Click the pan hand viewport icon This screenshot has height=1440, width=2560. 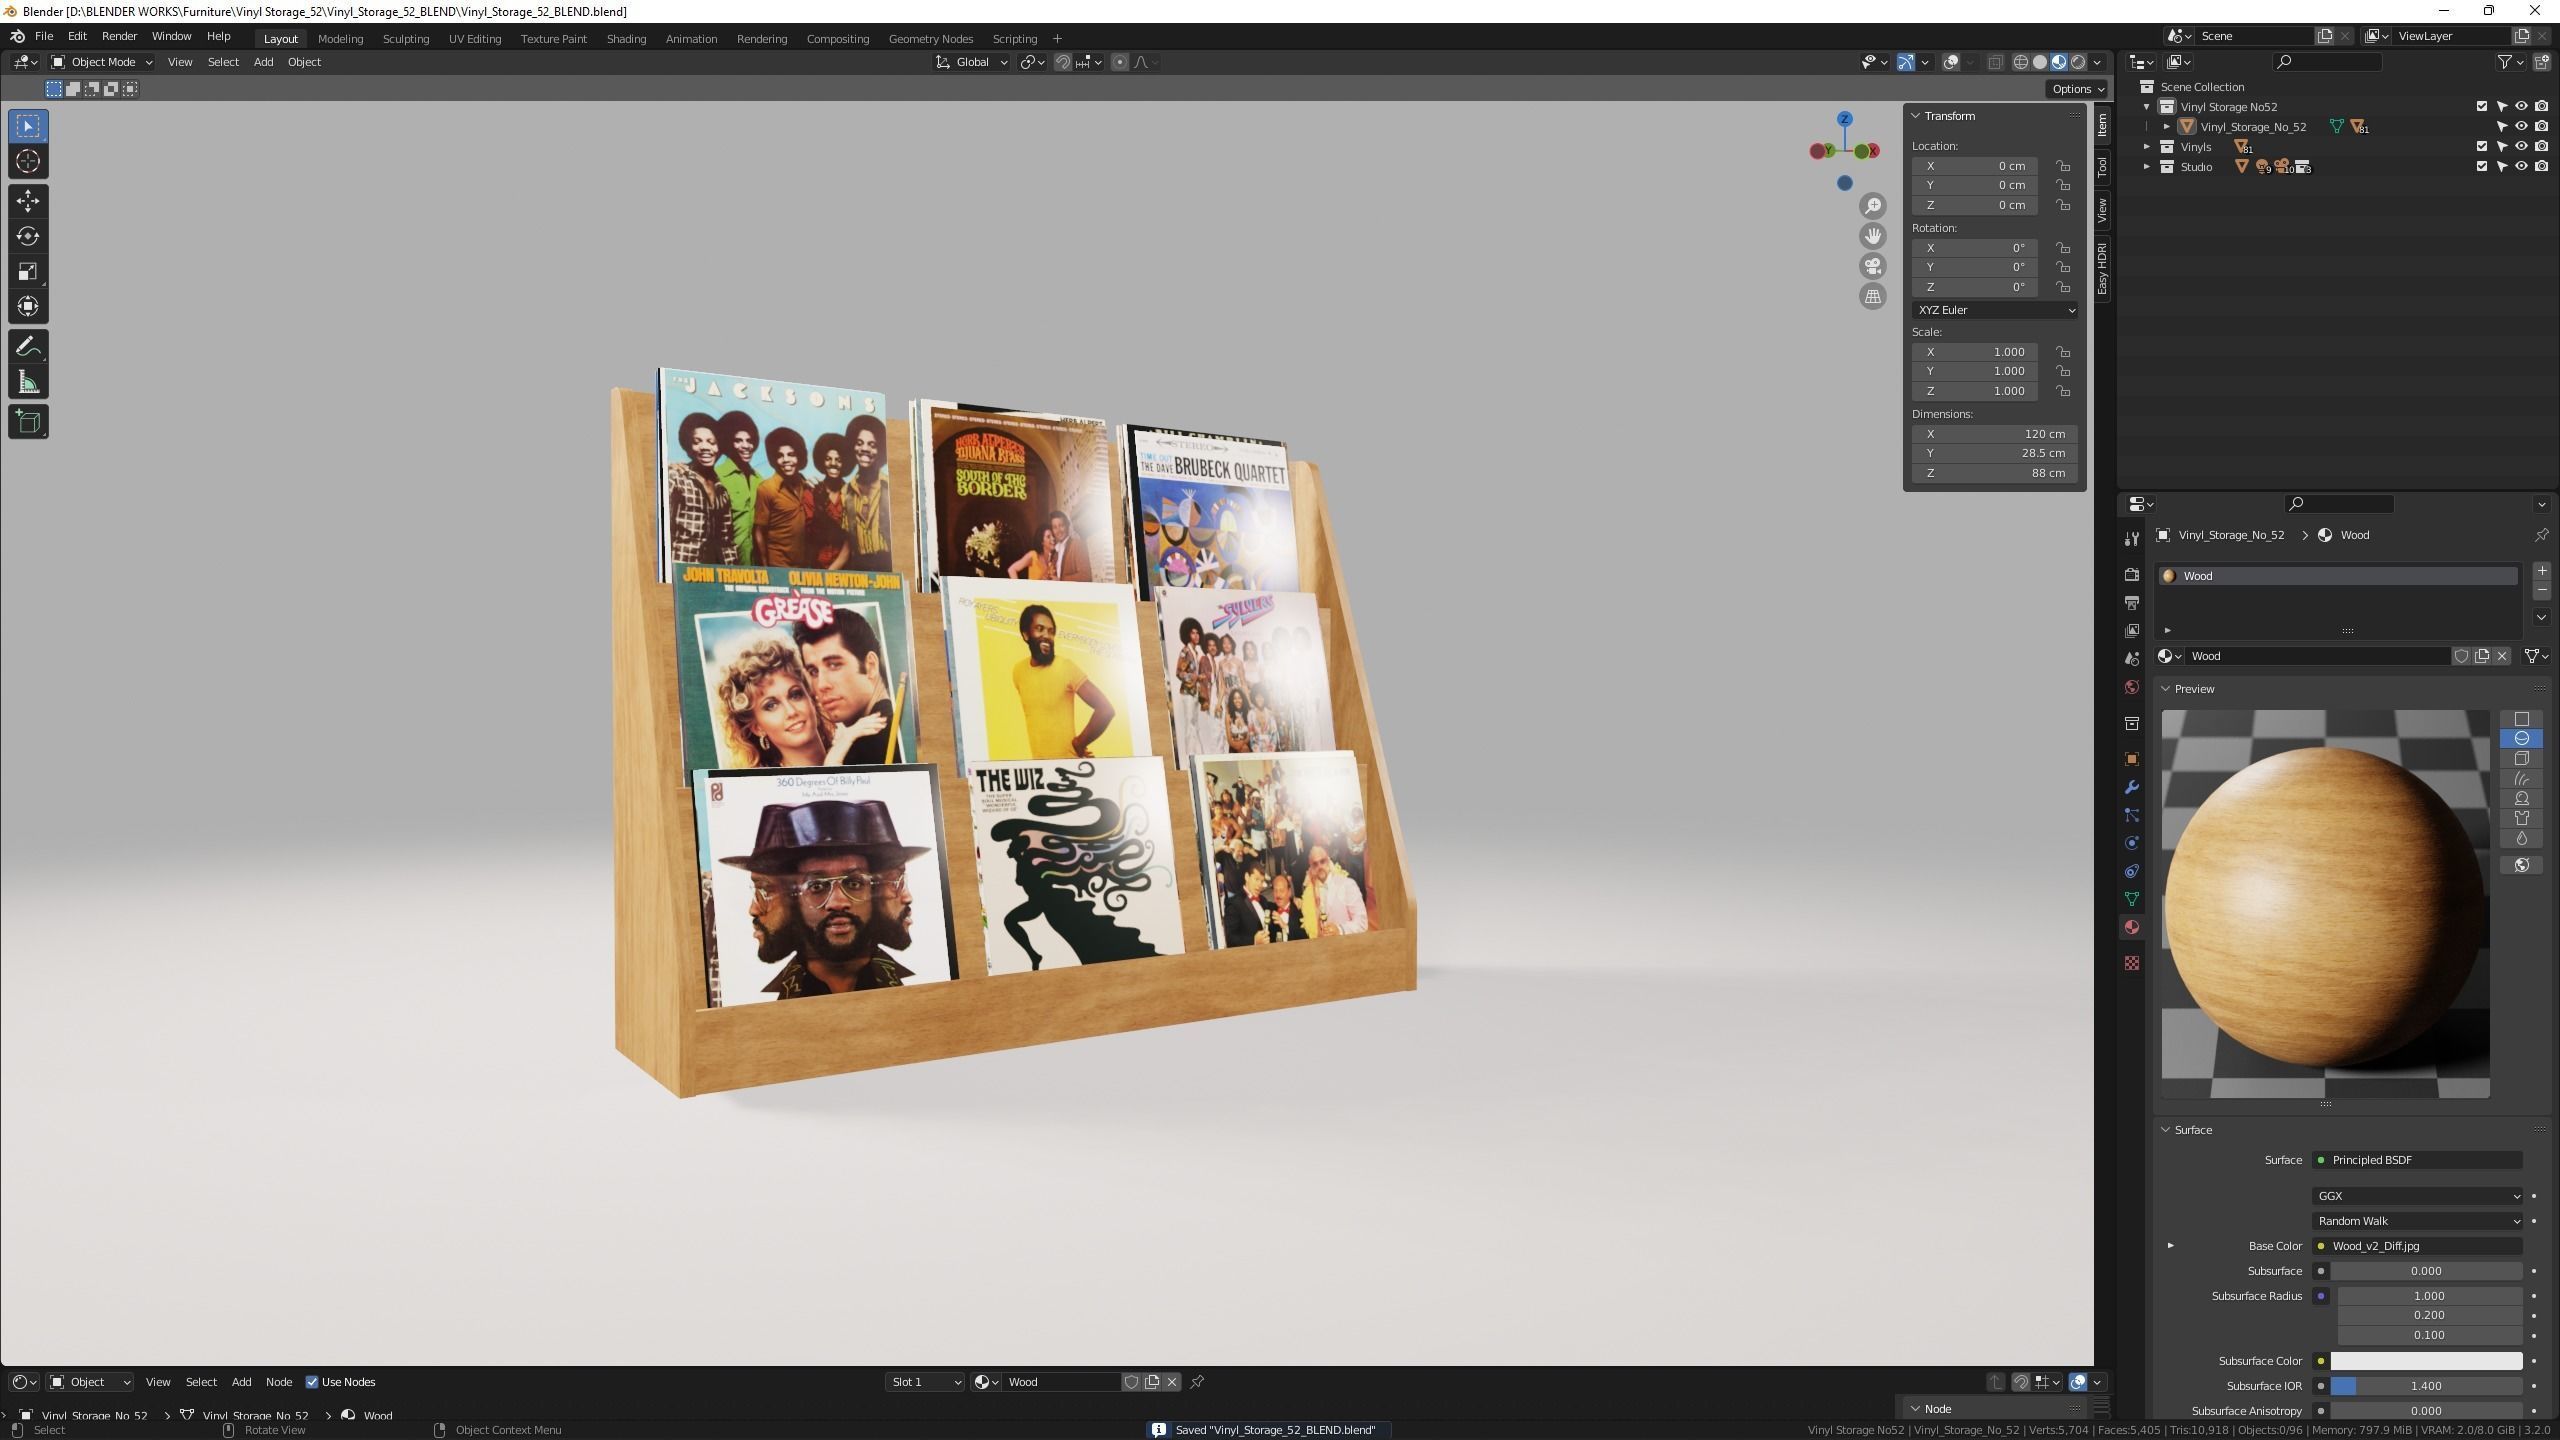pos(1873,236)
